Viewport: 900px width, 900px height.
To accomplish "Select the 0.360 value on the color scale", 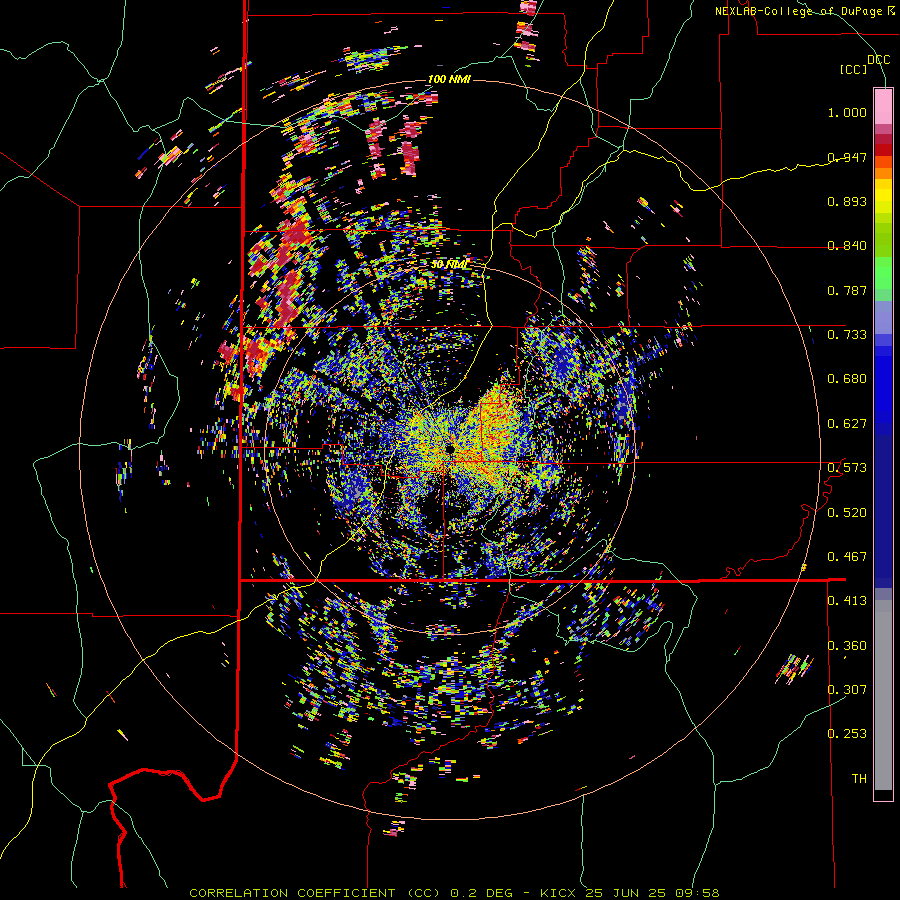I will pos(847,646).
